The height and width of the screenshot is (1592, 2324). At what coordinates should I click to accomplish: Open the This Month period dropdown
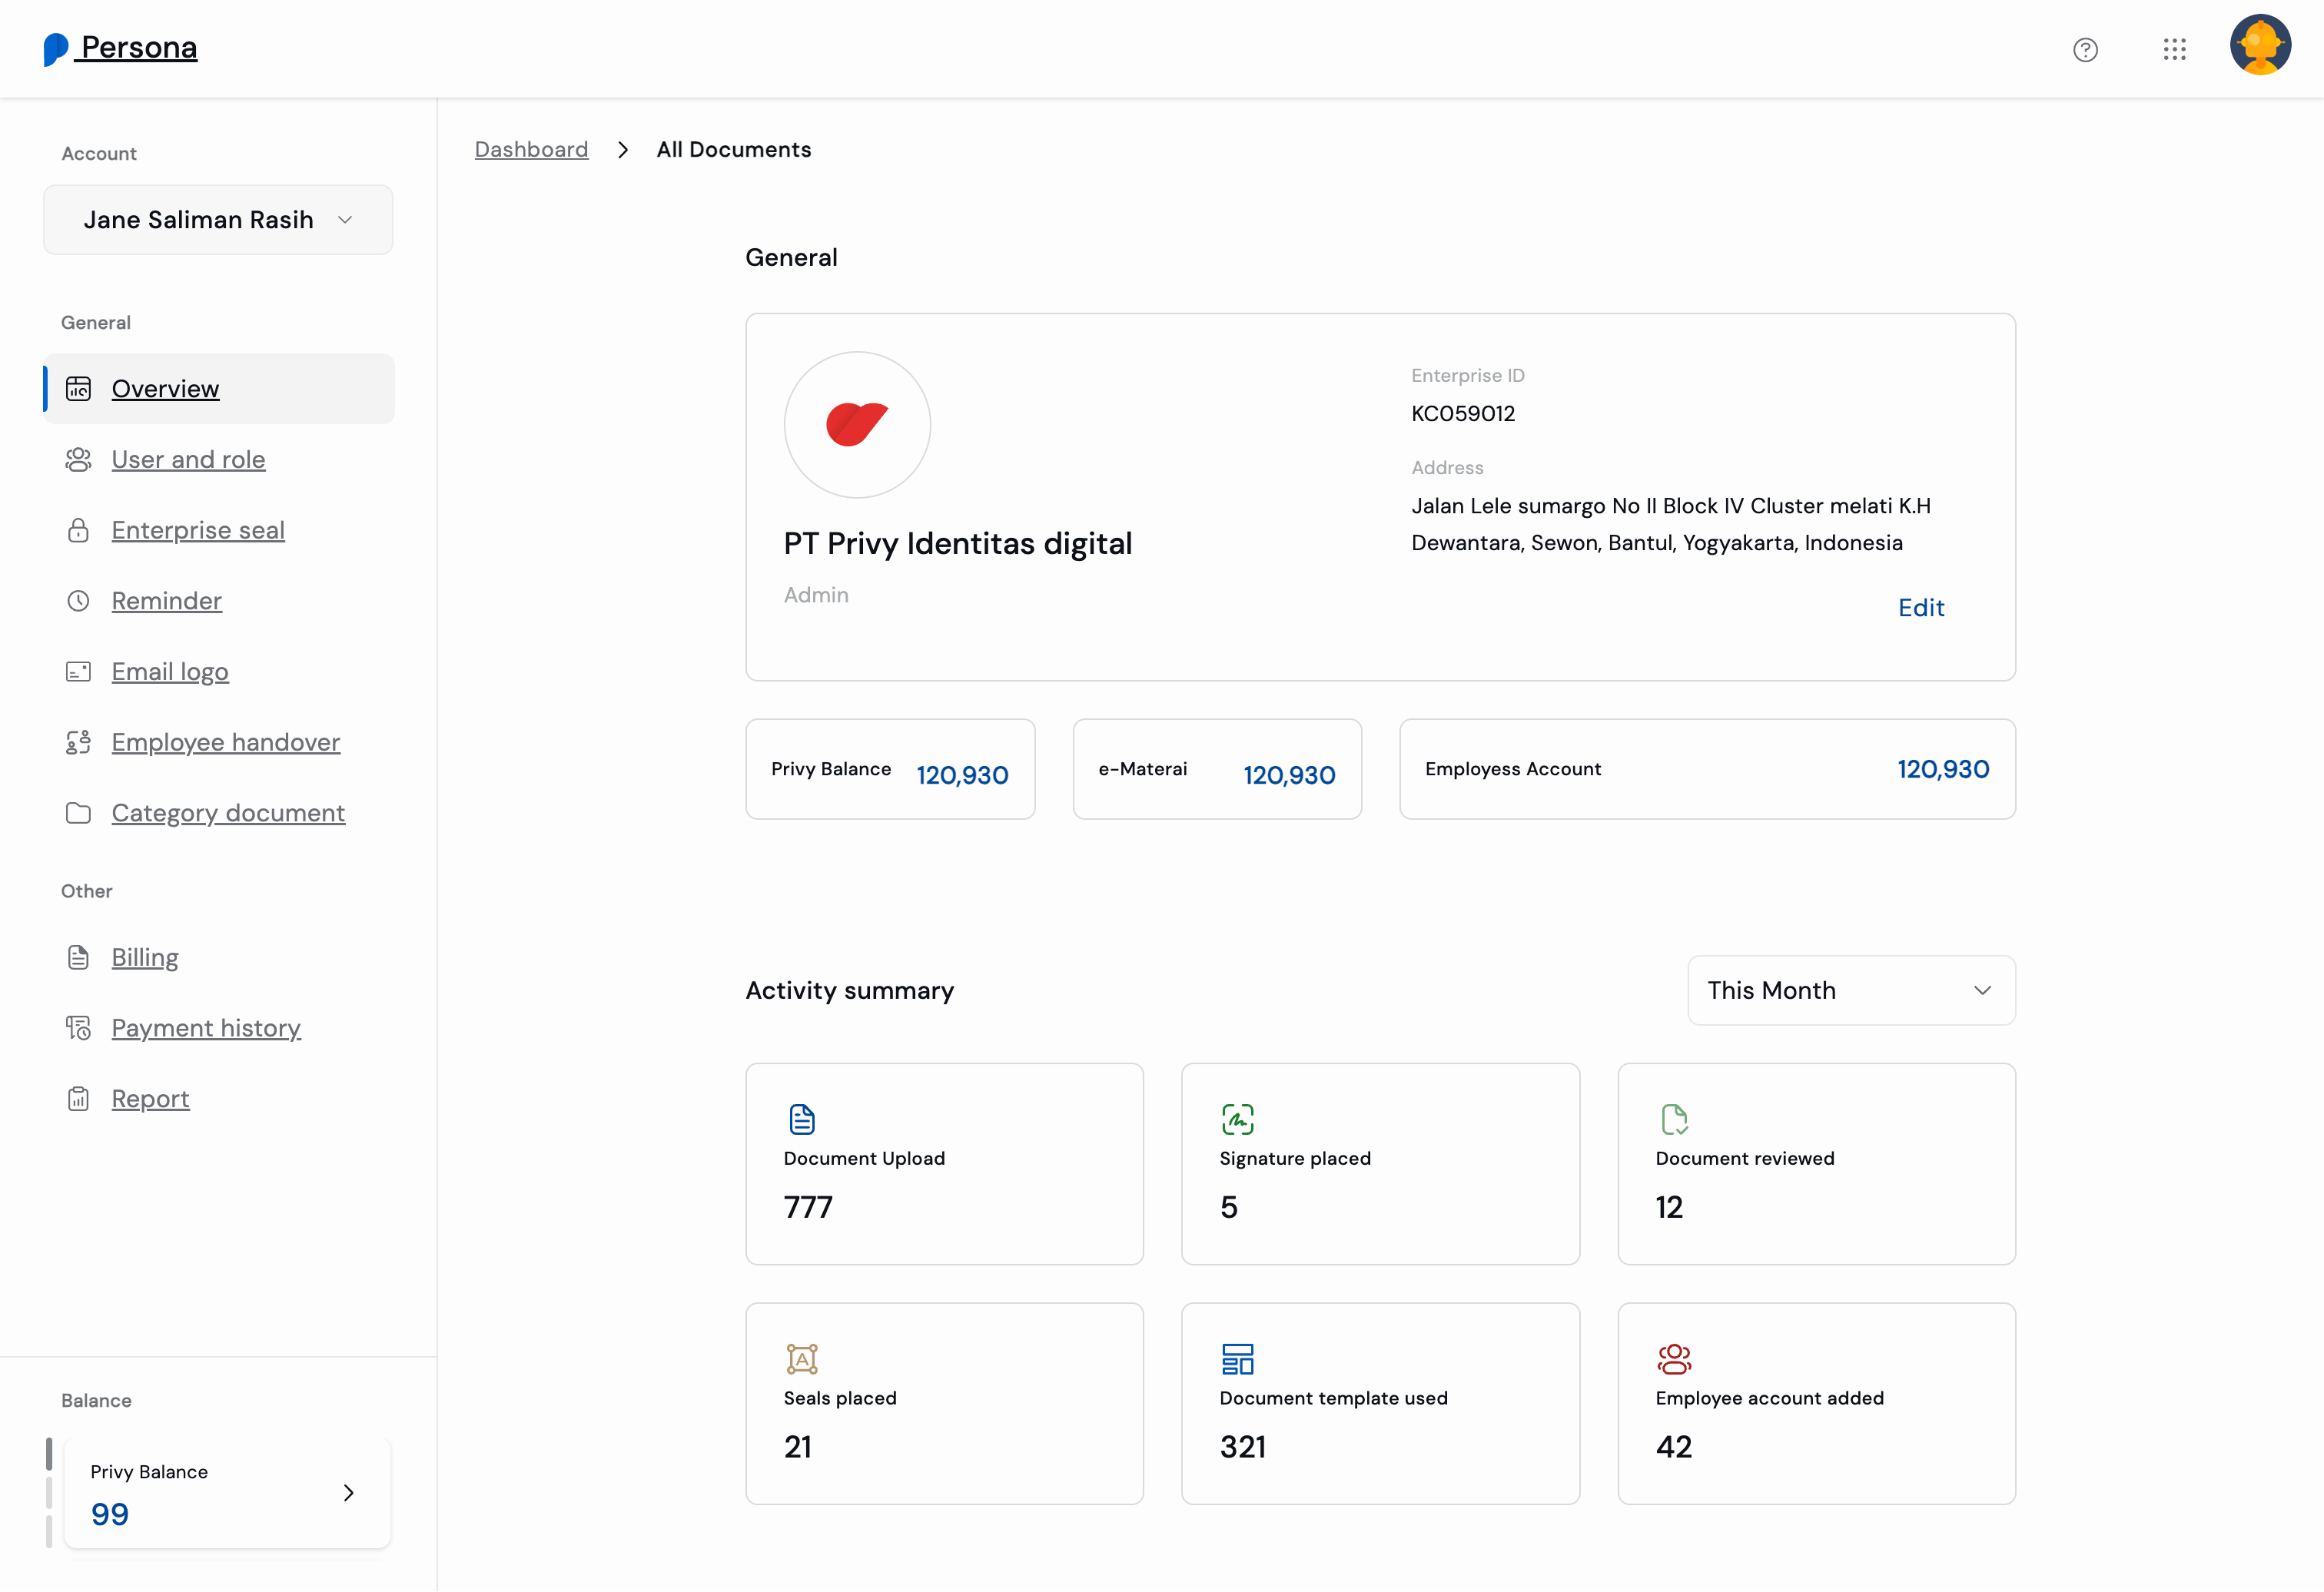click(1851, 990)
